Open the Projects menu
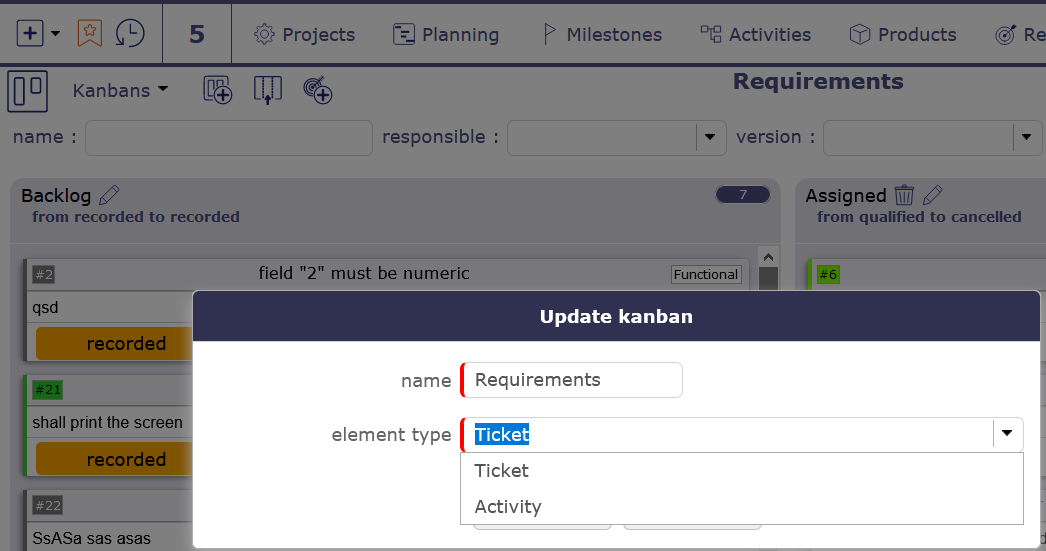Screen dimensions: 1046x551 point(304,35)
